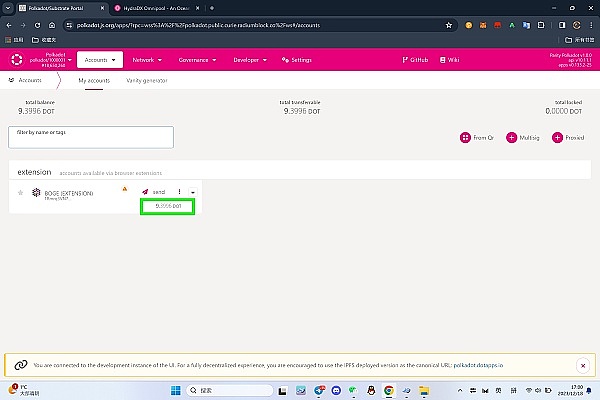The height and width of the screenshot is (400, 600).
Task: Open Settings in the top bar
Action: pyautogui.click(x=297, y=60)
